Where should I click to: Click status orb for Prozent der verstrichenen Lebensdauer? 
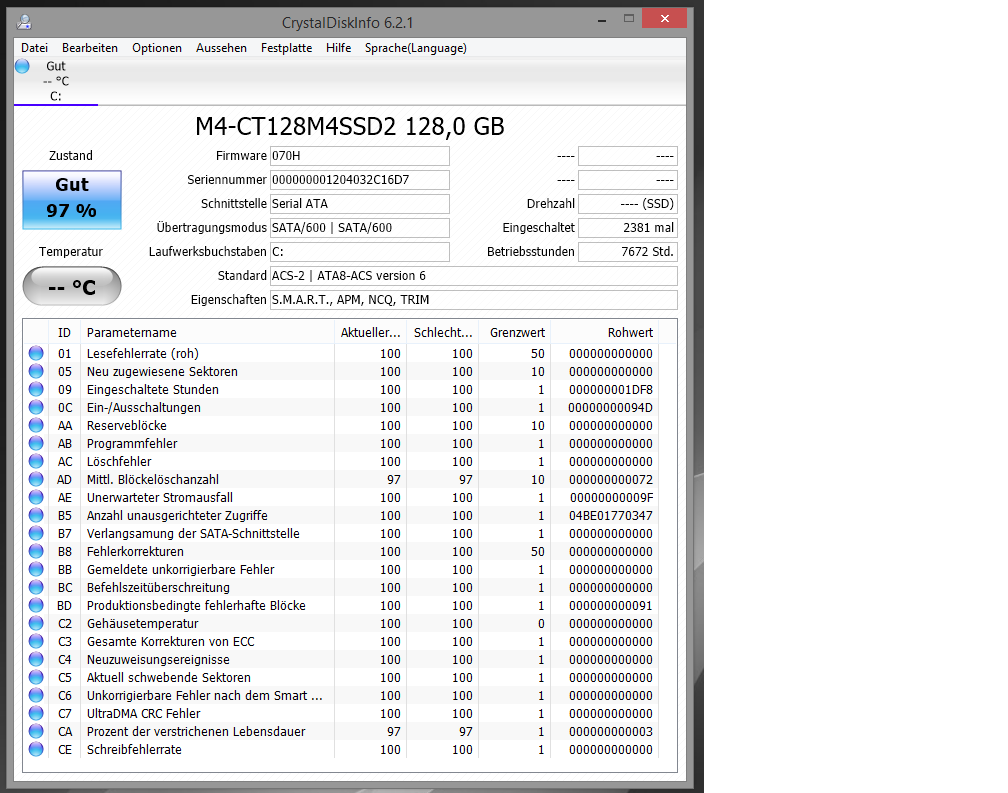click(36, 731)
